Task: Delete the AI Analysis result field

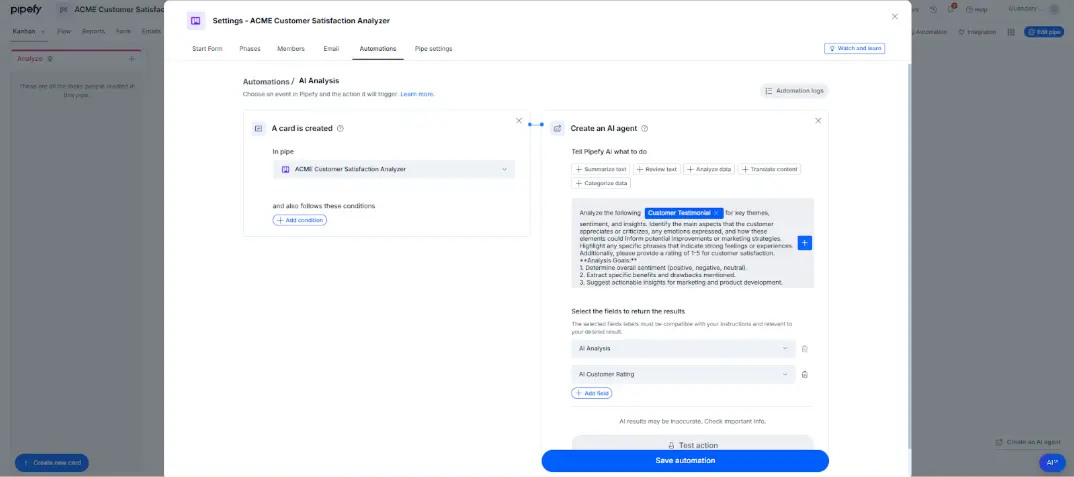Action: coord(805,349)
